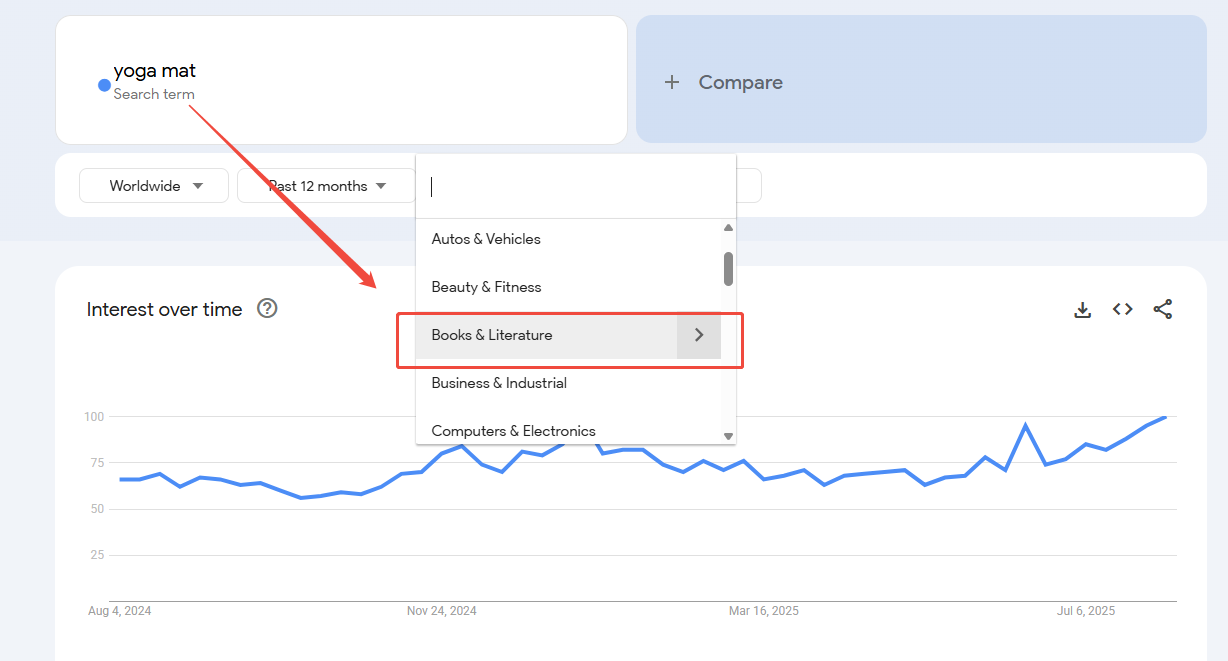Select the Books & Literature label
The width and height of the screenshot is (1228, 661).
coord(492,335)
